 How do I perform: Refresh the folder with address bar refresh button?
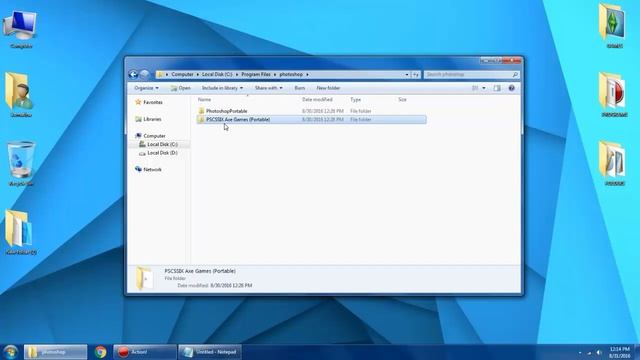(416, 74)
